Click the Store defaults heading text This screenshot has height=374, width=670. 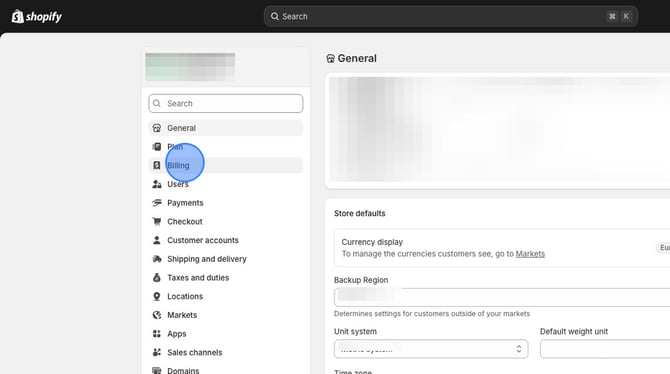pos(359,213)
